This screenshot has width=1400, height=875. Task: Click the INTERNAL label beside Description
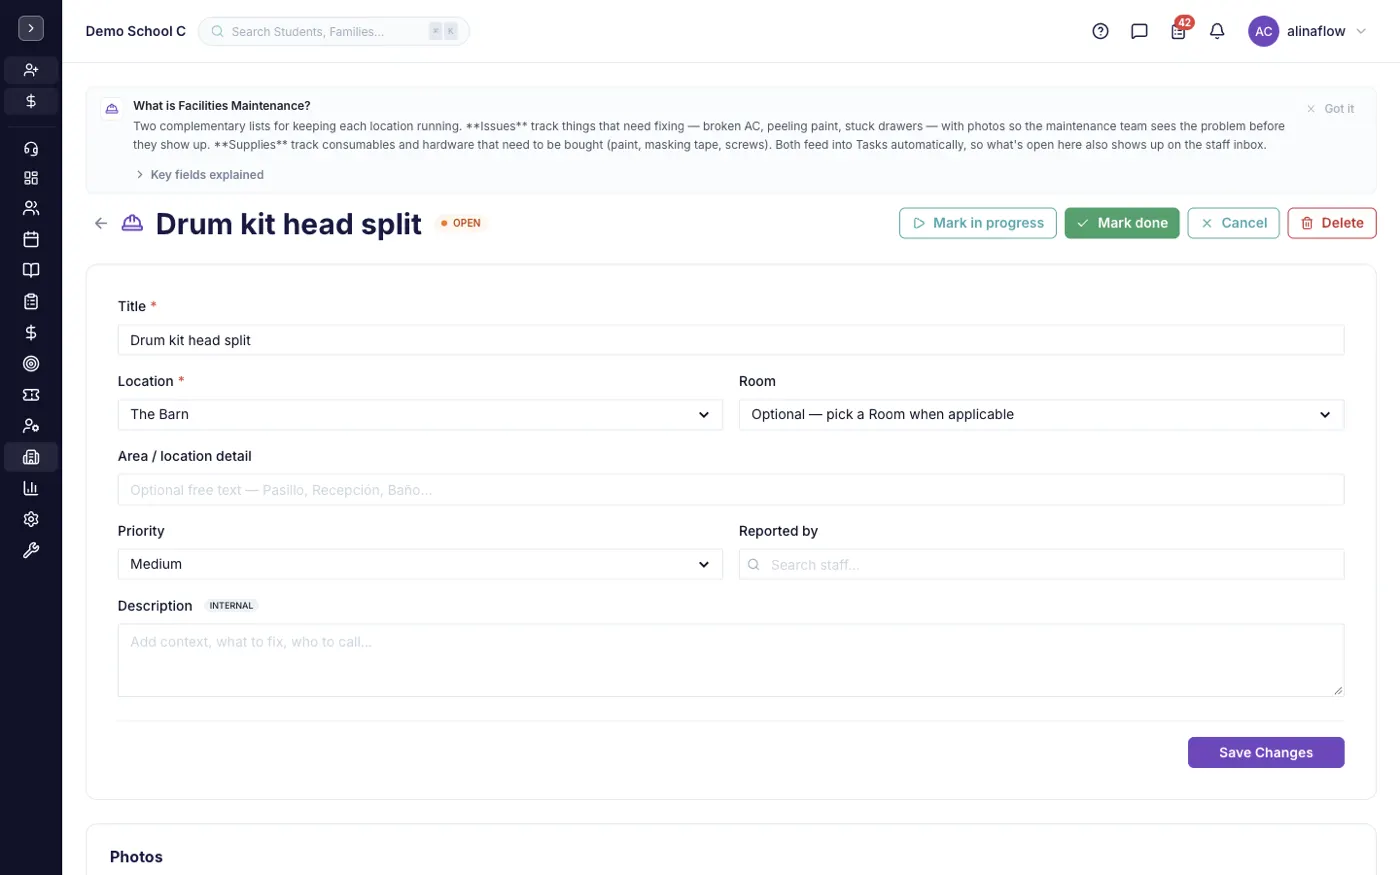point(231,606)
